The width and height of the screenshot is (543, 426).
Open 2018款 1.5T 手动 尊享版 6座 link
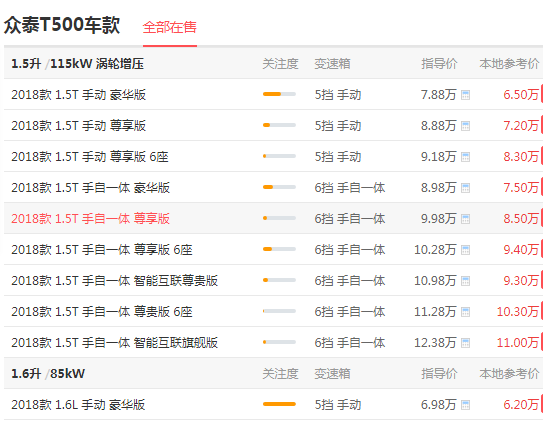[x=90, y=157]
